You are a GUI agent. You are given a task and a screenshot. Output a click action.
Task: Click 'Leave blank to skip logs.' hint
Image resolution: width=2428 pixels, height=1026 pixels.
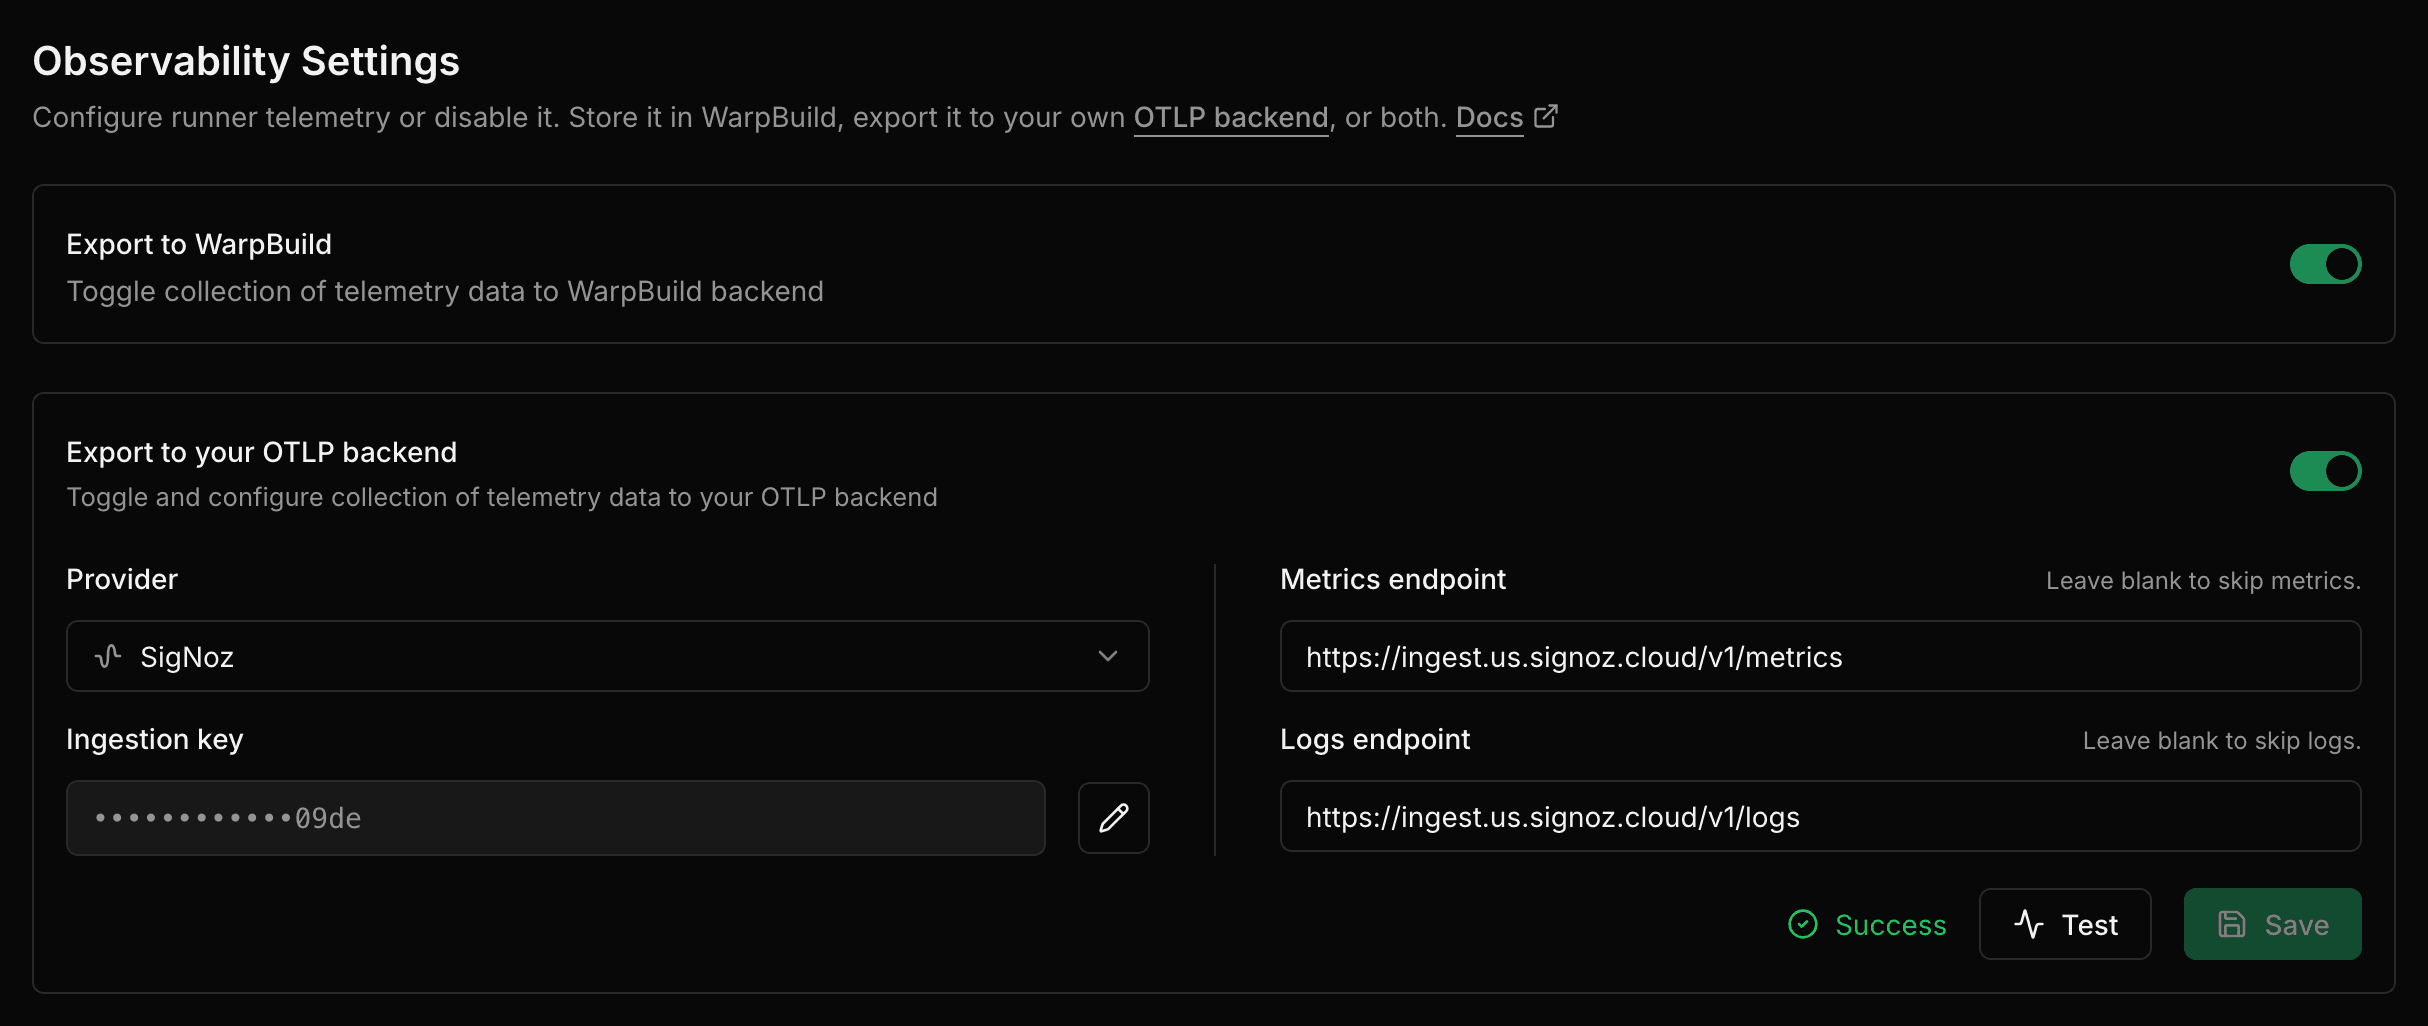[2222, 741]
